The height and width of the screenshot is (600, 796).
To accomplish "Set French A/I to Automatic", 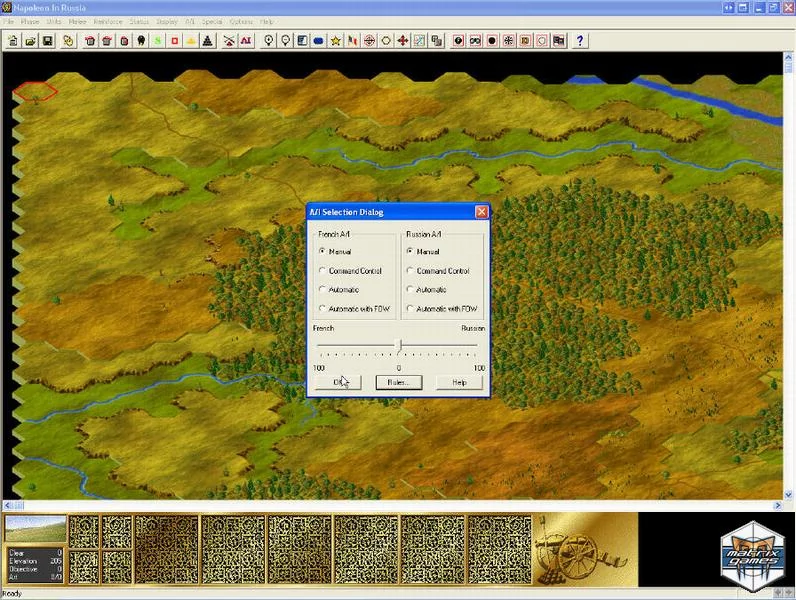I will pos(339,289).
